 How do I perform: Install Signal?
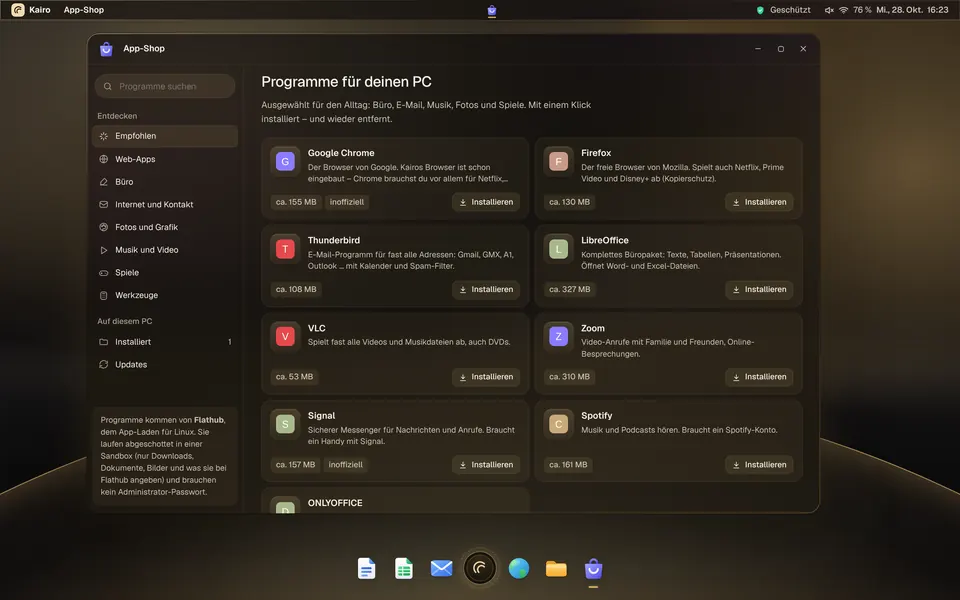(x=486, y=465)
